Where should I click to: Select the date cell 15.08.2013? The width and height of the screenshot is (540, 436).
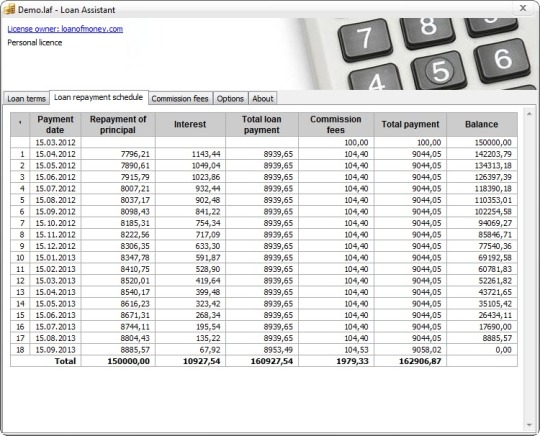(55, 338)
